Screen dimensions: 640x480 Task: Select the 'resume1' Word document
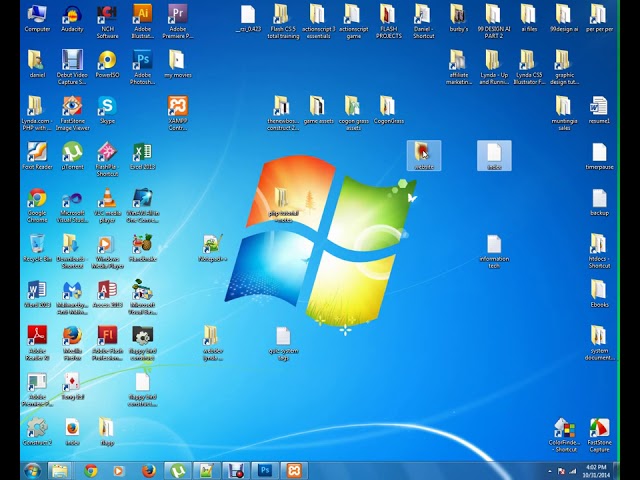click(x=600, y=110)
